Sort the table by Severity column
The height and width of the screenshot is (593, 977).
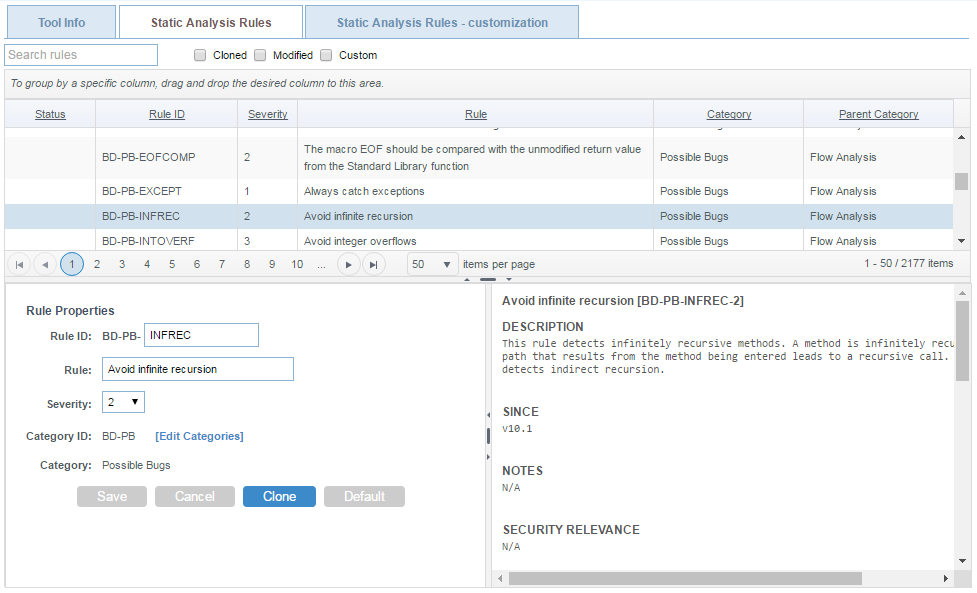click(x=267, y=114)
